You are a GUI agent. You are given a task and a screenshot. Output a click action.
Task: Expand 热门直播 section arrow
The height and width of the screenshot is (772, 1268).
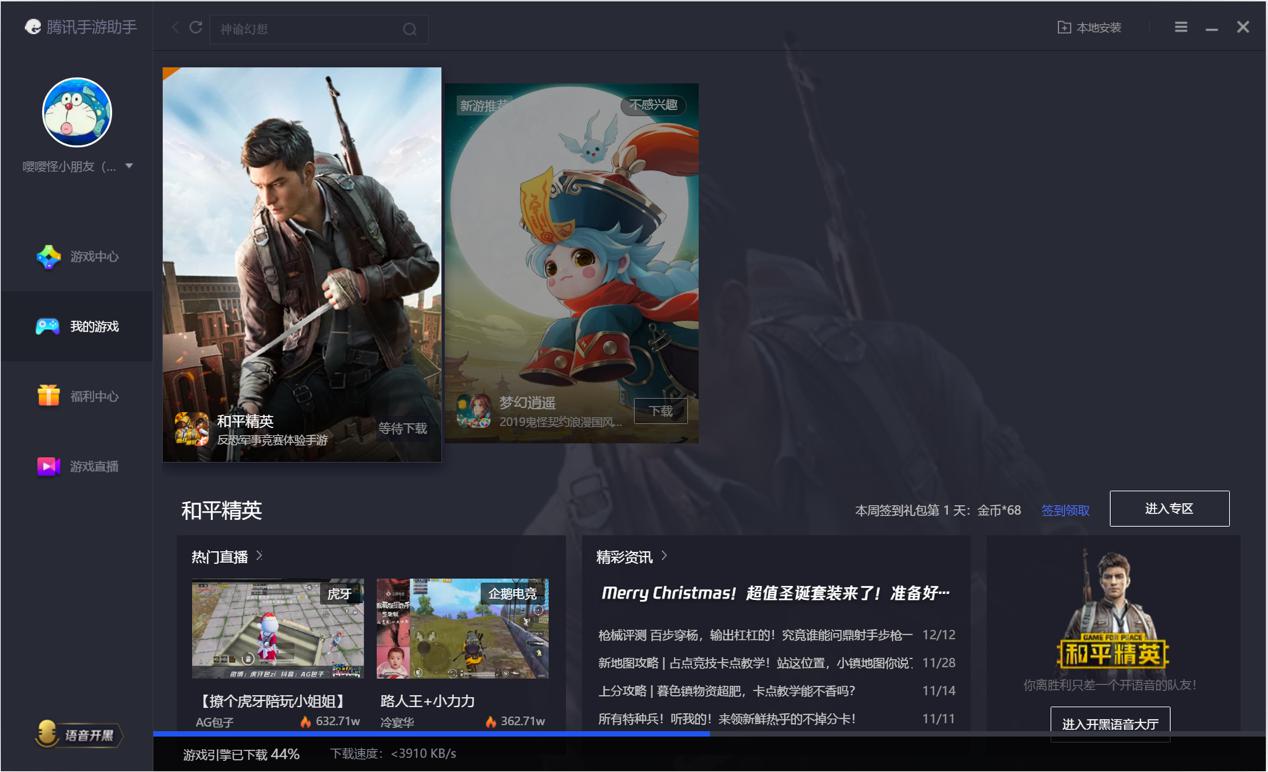(x=259, y=556)
